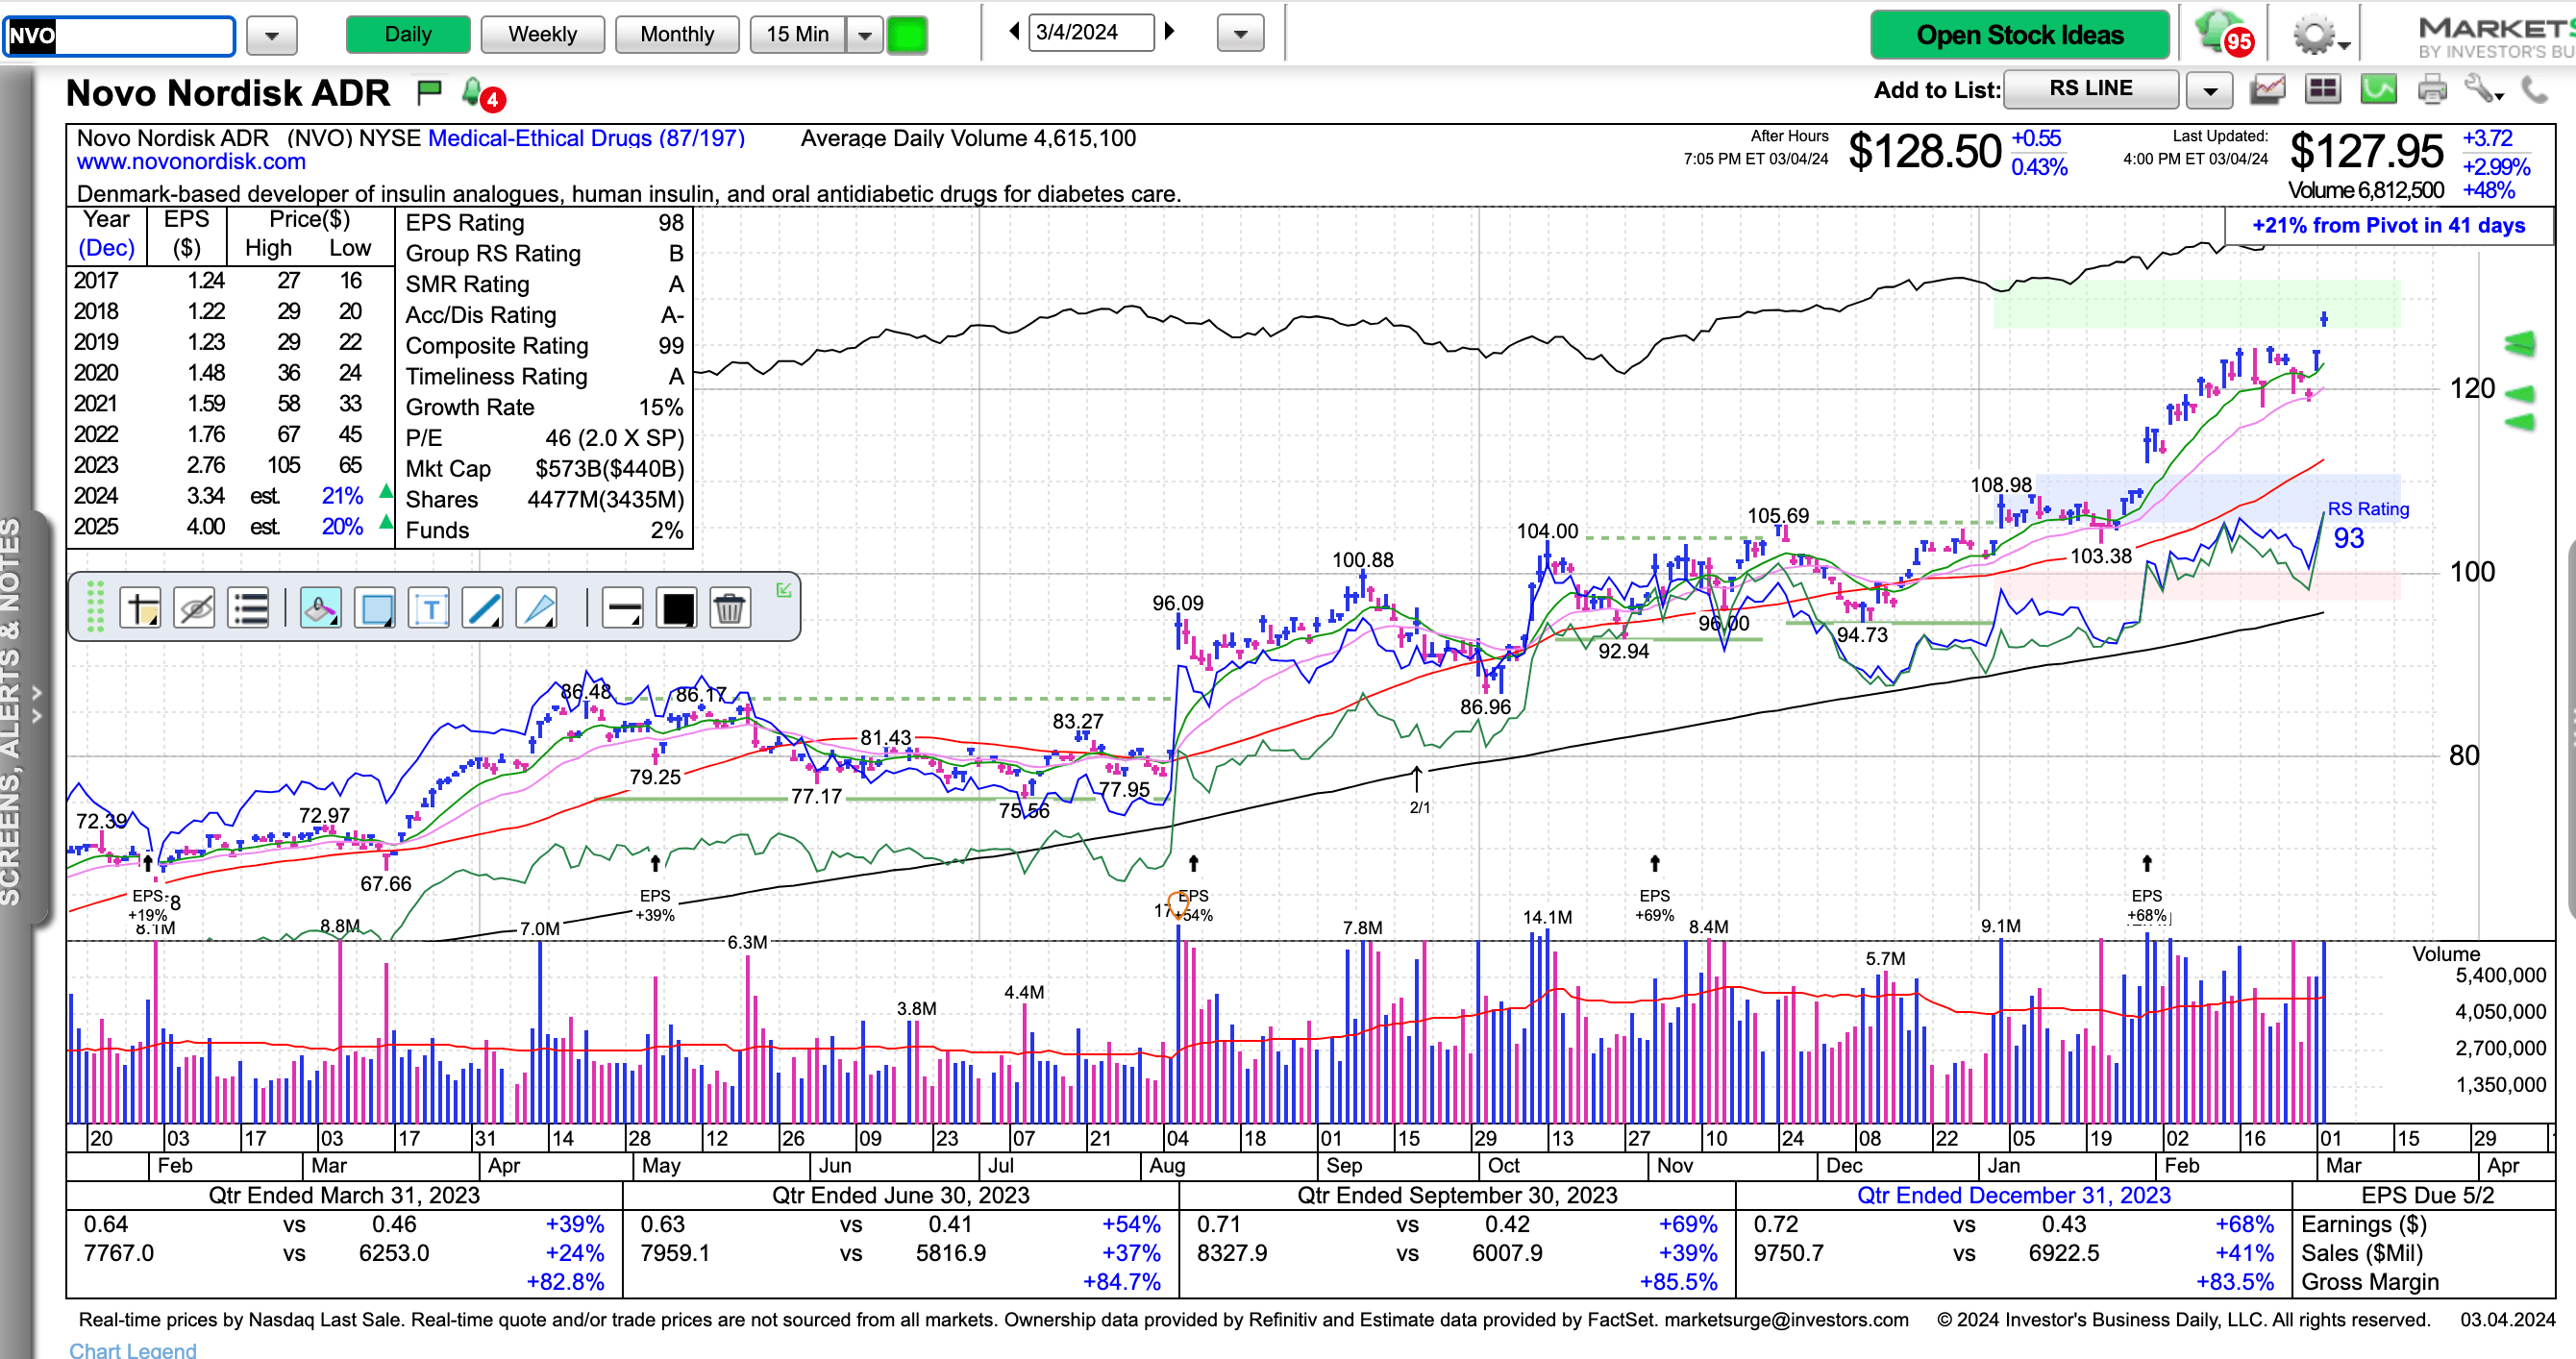Expand the Add to List dropdown arrow

click(x=2209, y=91)
